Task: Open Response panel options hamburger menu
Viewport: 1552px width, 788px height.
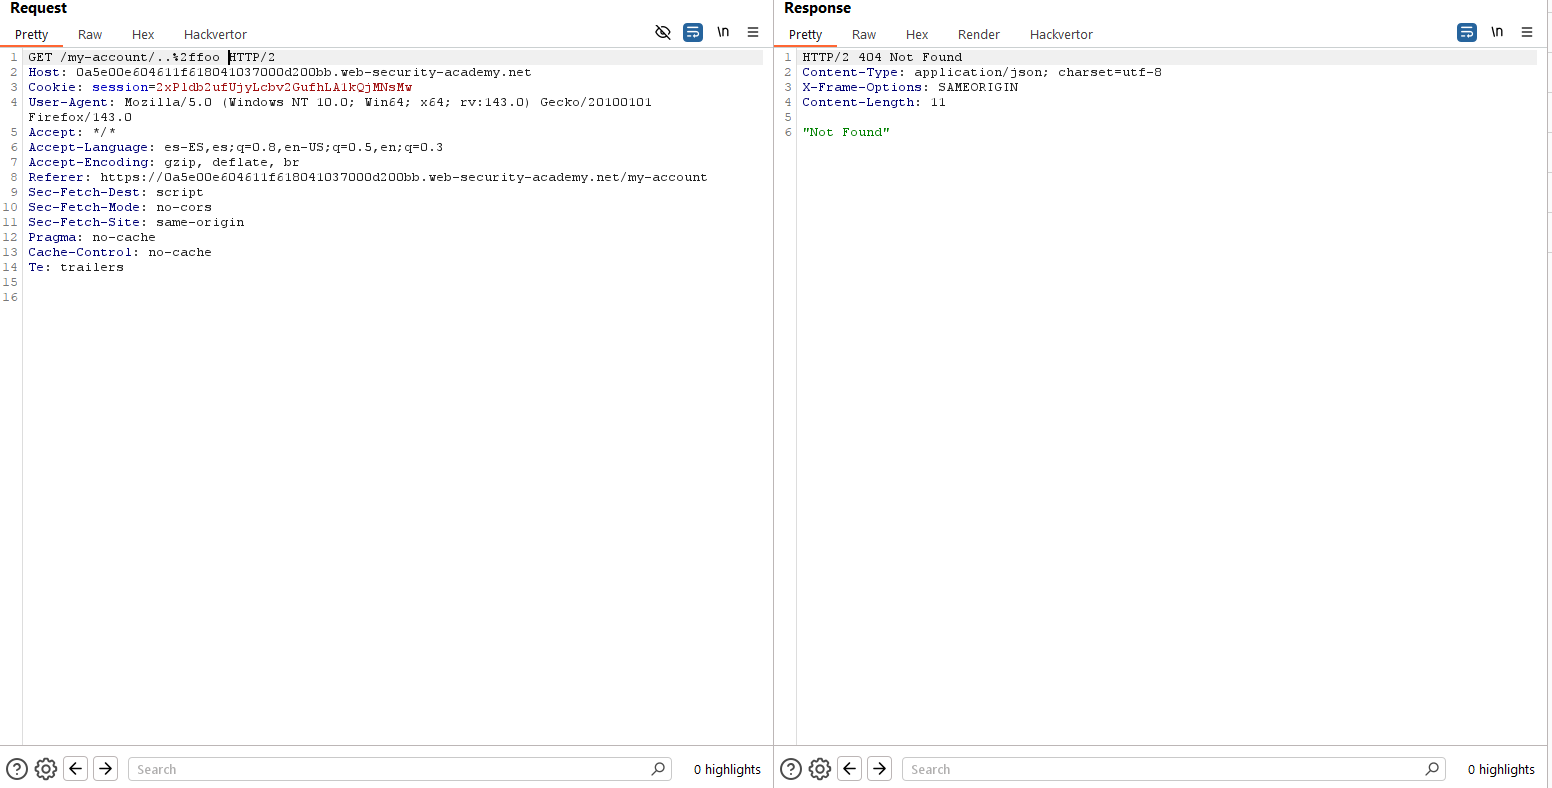Action: pos(1527,33)
